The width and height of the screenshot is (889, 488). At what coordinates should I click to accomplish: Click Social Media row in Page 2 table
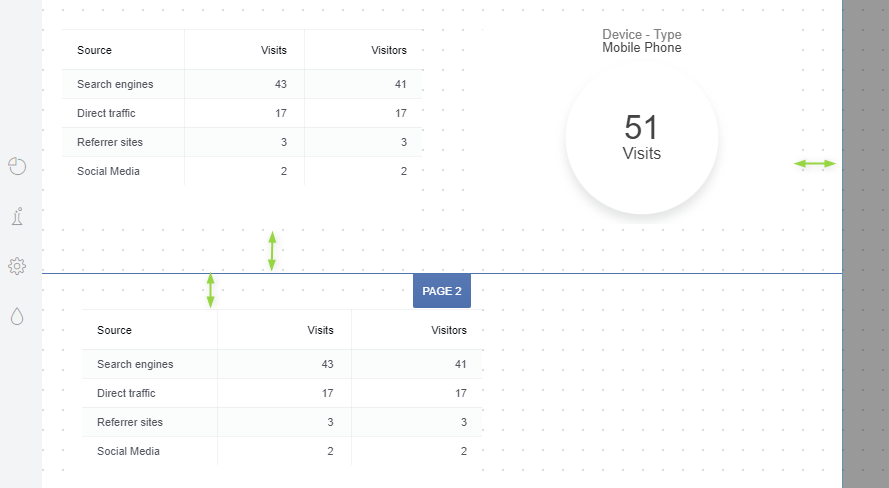pyautogui.click(x=128, y=451)
